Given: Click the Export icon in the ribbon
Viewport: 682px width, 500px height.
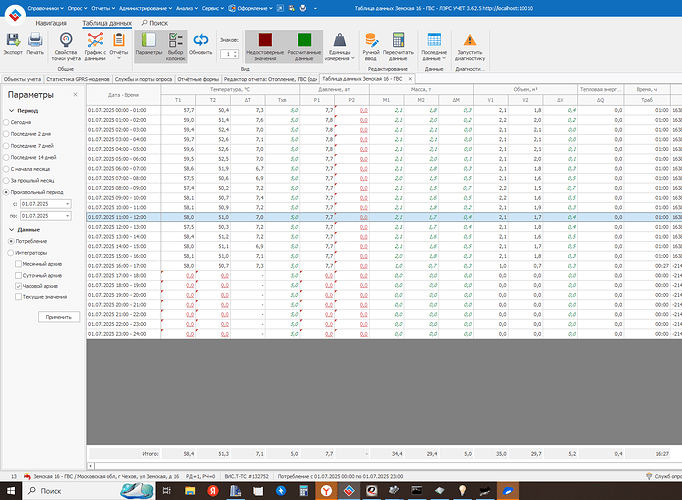Looking at the screenshot, I should pos(13,42).
